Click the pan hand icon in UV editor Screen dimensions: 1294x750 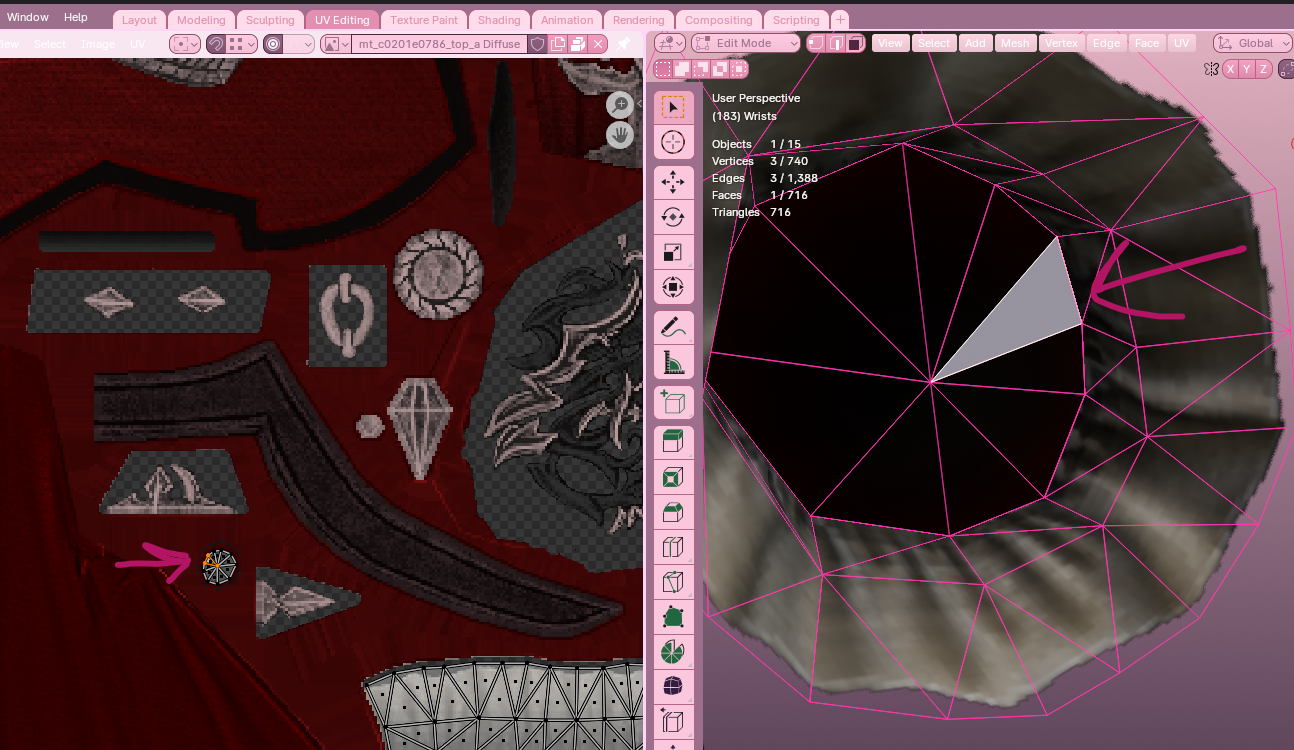click(620, 134)
